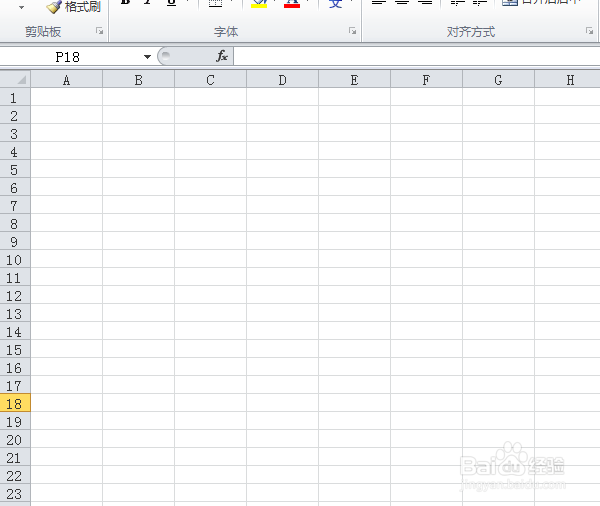Select row 9 header
This screenshot has height=506, width=600.
pos(15,241)
